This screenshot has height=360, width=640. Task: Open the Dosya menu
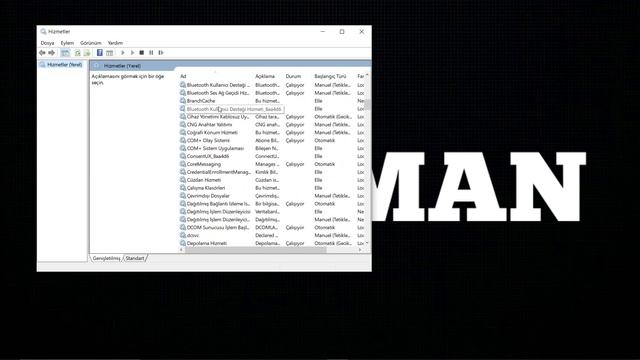47,43
